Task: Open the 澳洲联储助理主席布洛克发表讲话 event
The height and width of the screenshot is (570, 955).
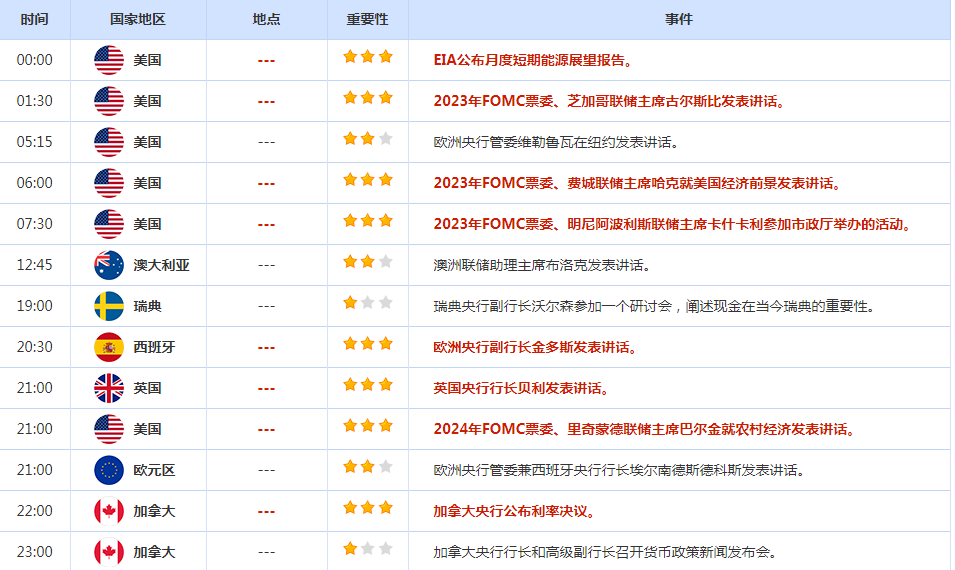Action: point(541,265)
